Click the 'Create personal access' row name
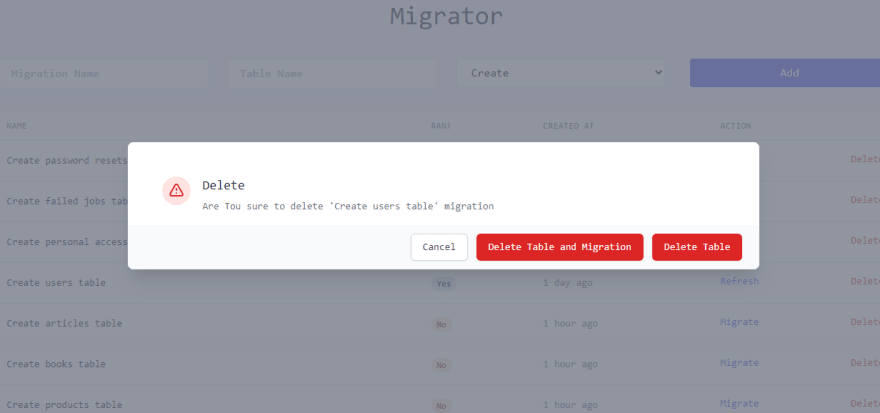The height and width of the screenshot is (413, 880). [67, 242]
